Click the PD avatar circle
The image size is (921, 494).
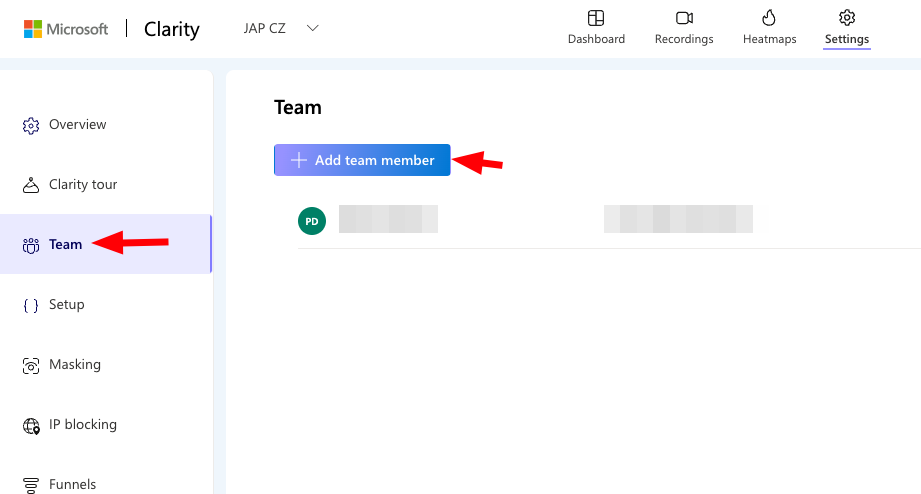[x=312, y=221]
